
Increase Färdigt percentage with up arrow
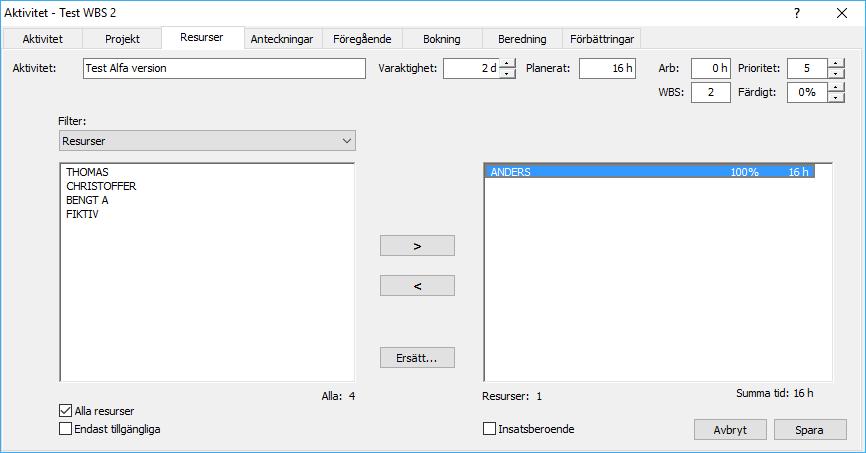coord(836,87)
